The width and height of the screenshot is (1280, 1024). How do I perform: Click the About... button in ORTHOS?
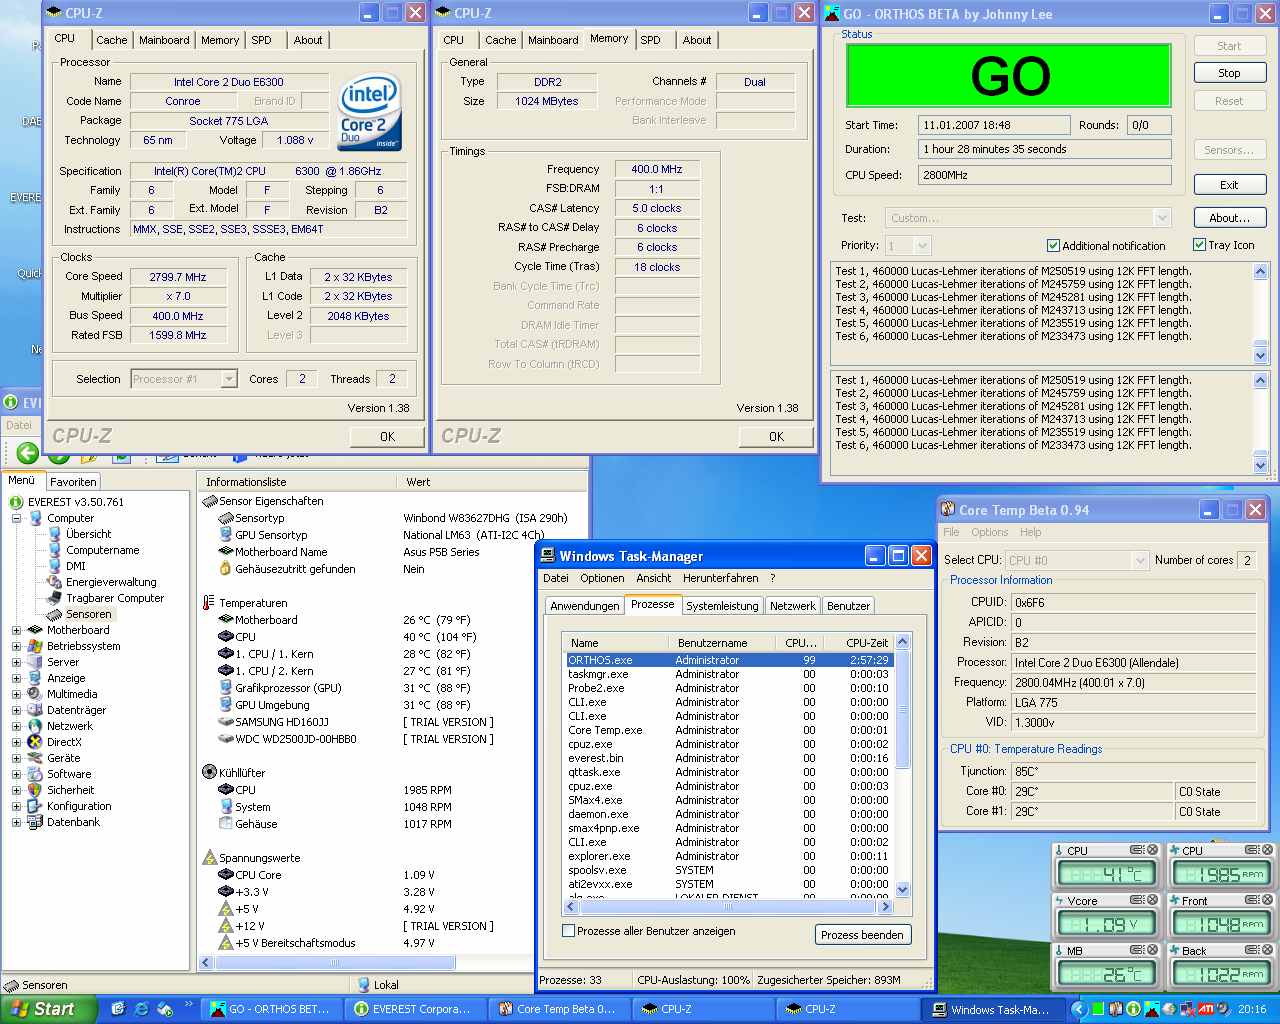coord(1229,217)
